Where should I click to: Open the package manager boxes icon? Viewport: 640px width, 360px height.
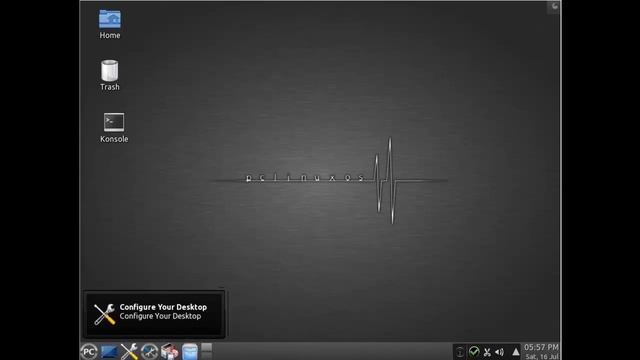click(169, 351)
